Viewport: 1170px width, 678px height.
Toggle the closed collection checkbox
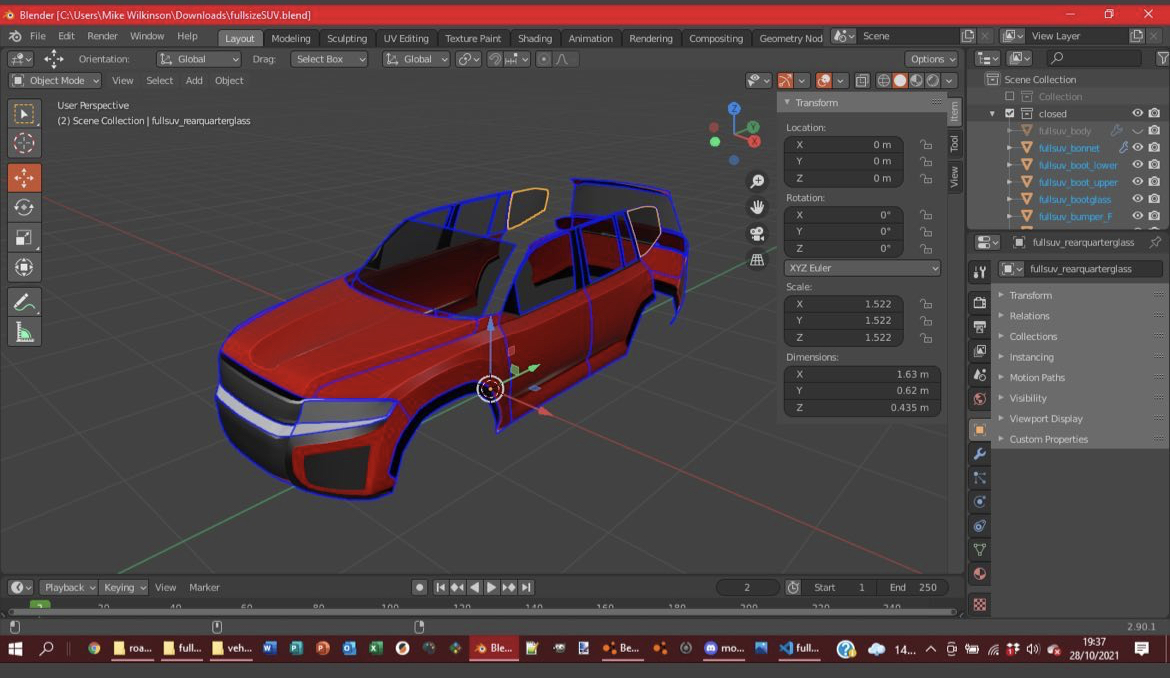tap(1010, 113)
